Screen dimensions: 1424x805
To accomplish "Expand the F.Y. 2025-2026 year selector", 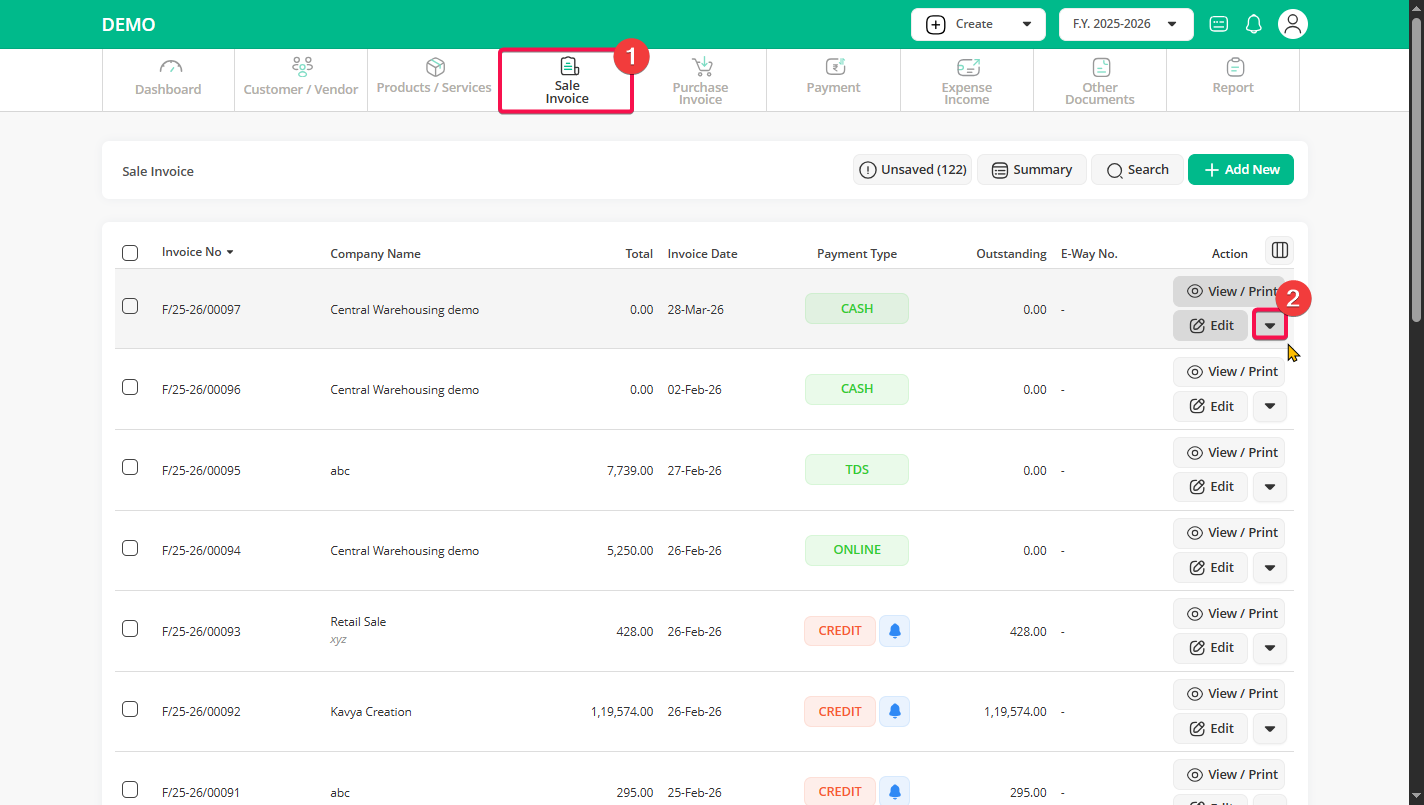I will (x=1125, y=24).
